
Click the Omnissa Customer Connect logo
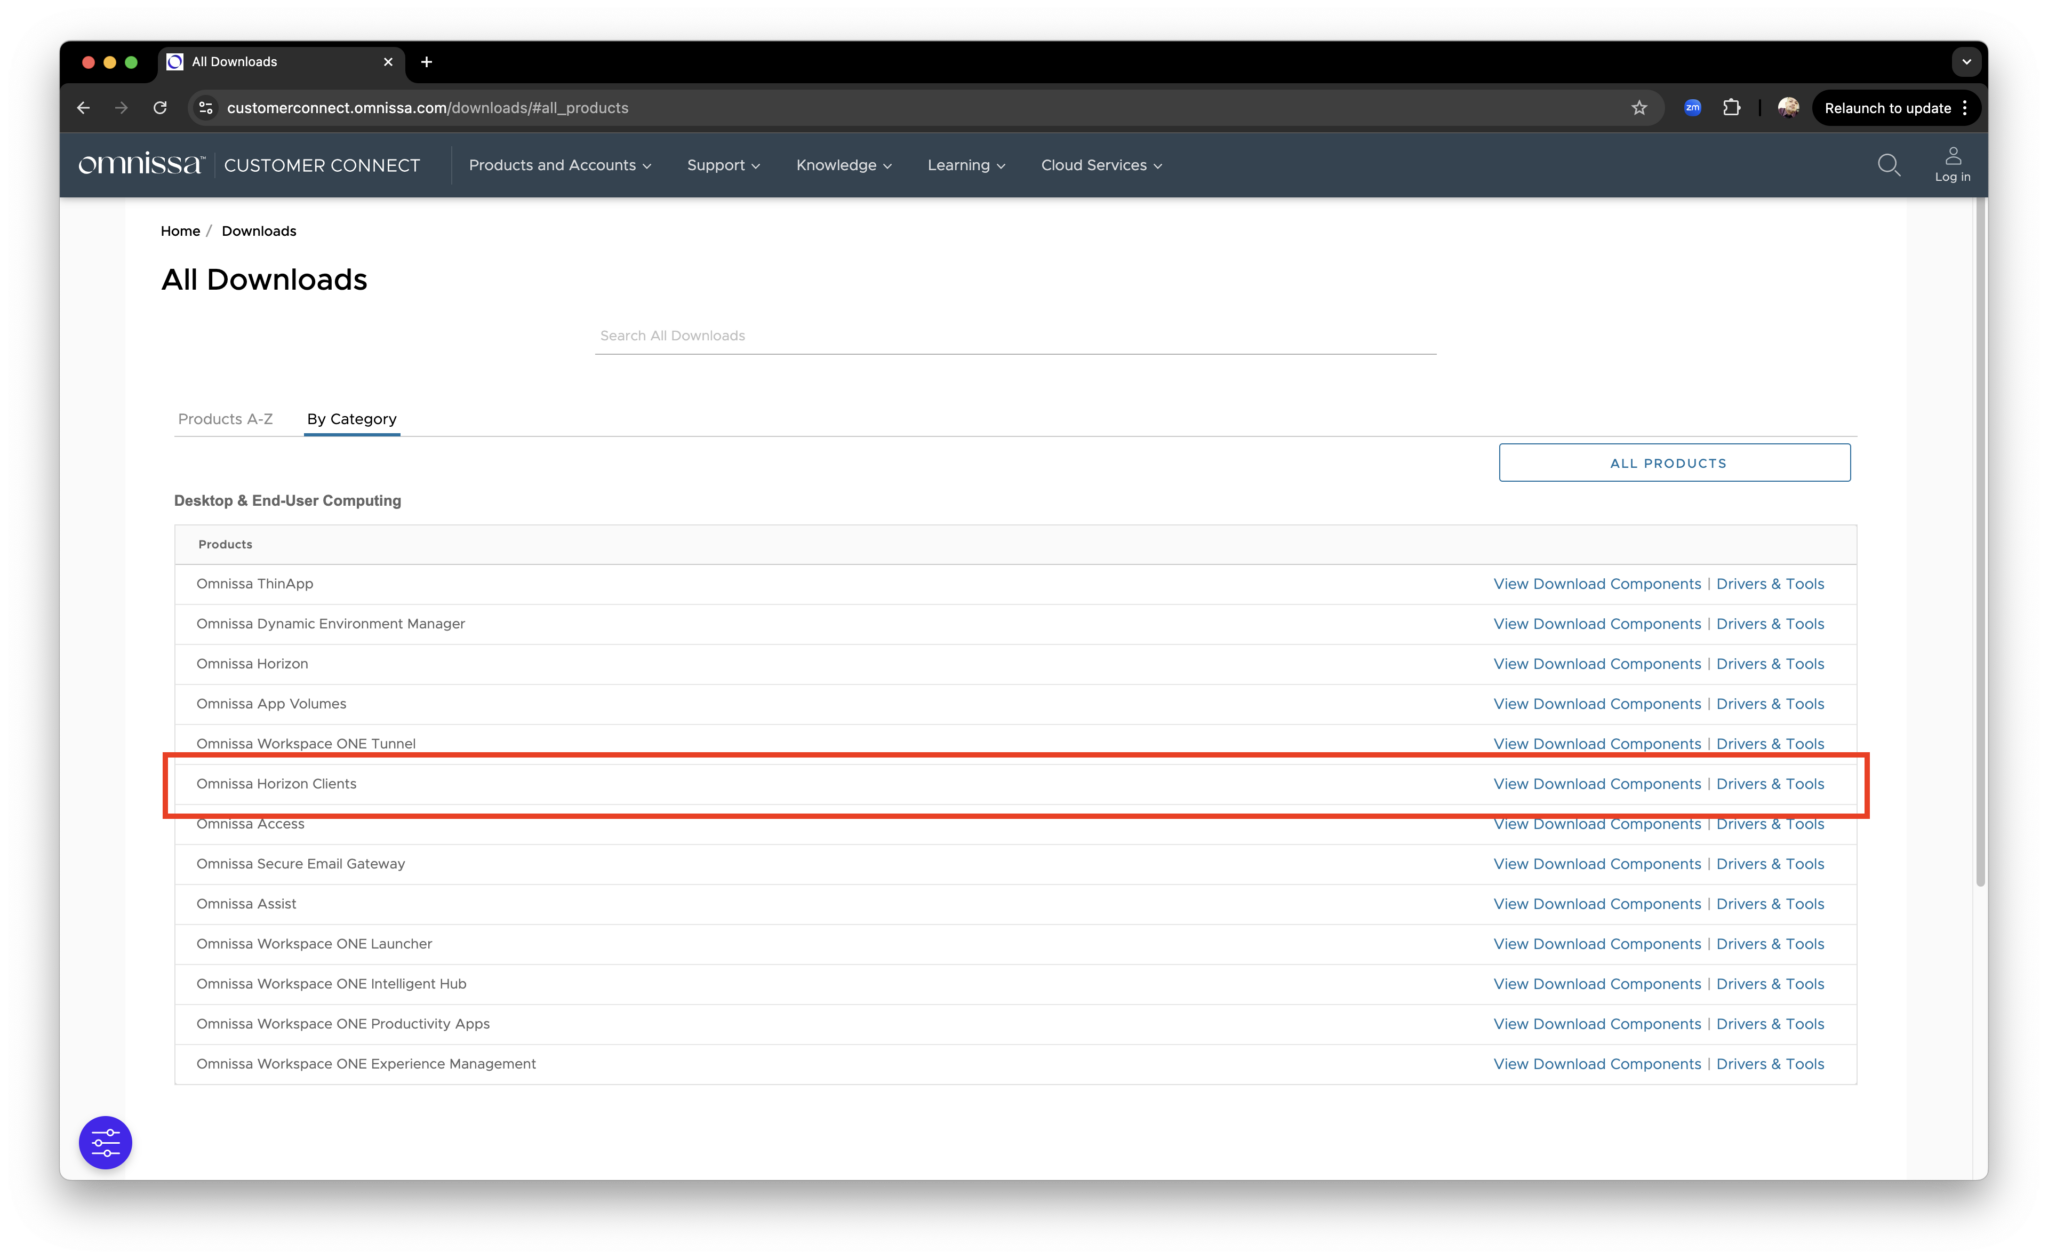[x=140, y=163]
